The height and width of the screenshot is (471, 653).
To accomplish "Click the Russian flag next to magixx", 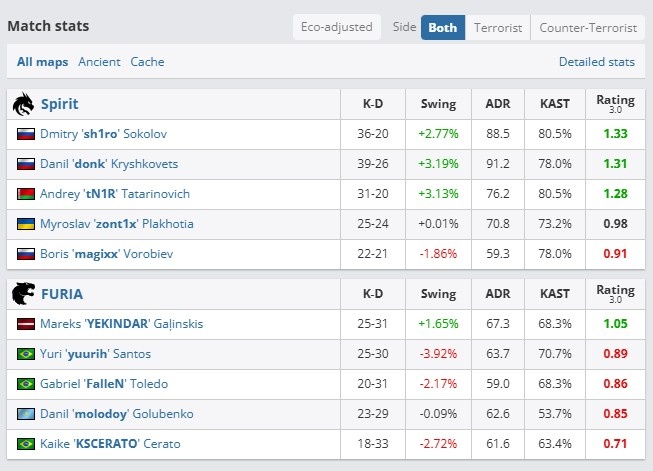I will (26, 254).
